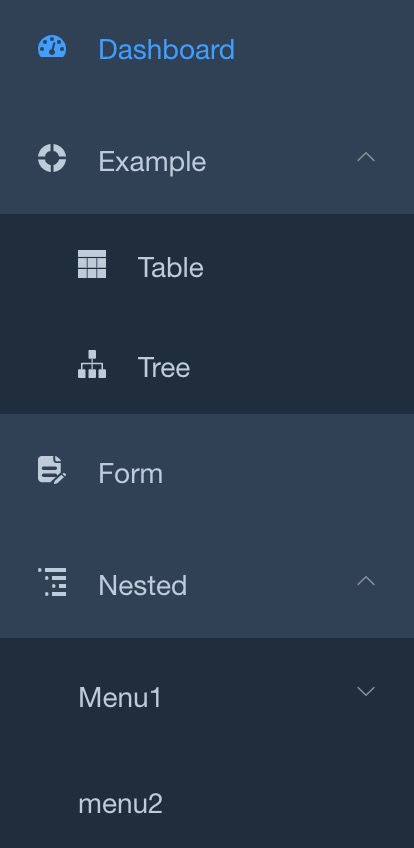Click the Form document-edit icon
The image size is (414, 848).
[52, 470]
